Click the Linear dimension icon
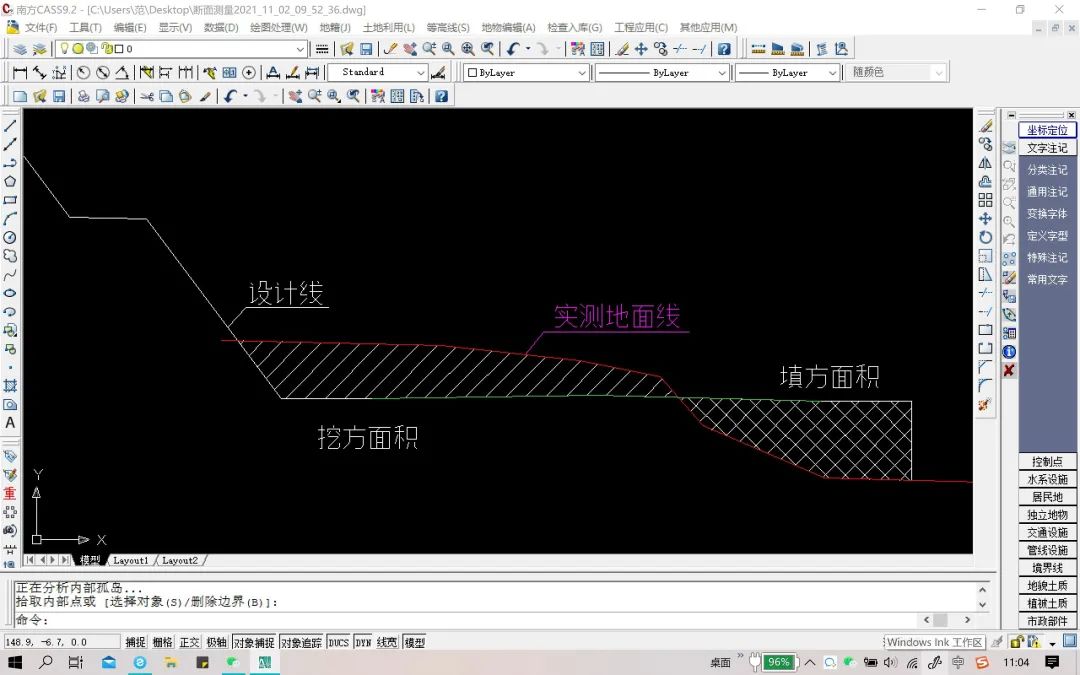Viewport: 1080px width, 675px height. point(20,72)
